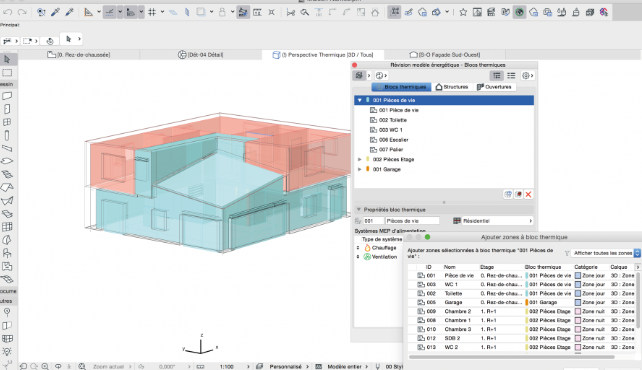
Task: Select the Curtain Wall tool in toolbox
Action: [x=7, y=227]
